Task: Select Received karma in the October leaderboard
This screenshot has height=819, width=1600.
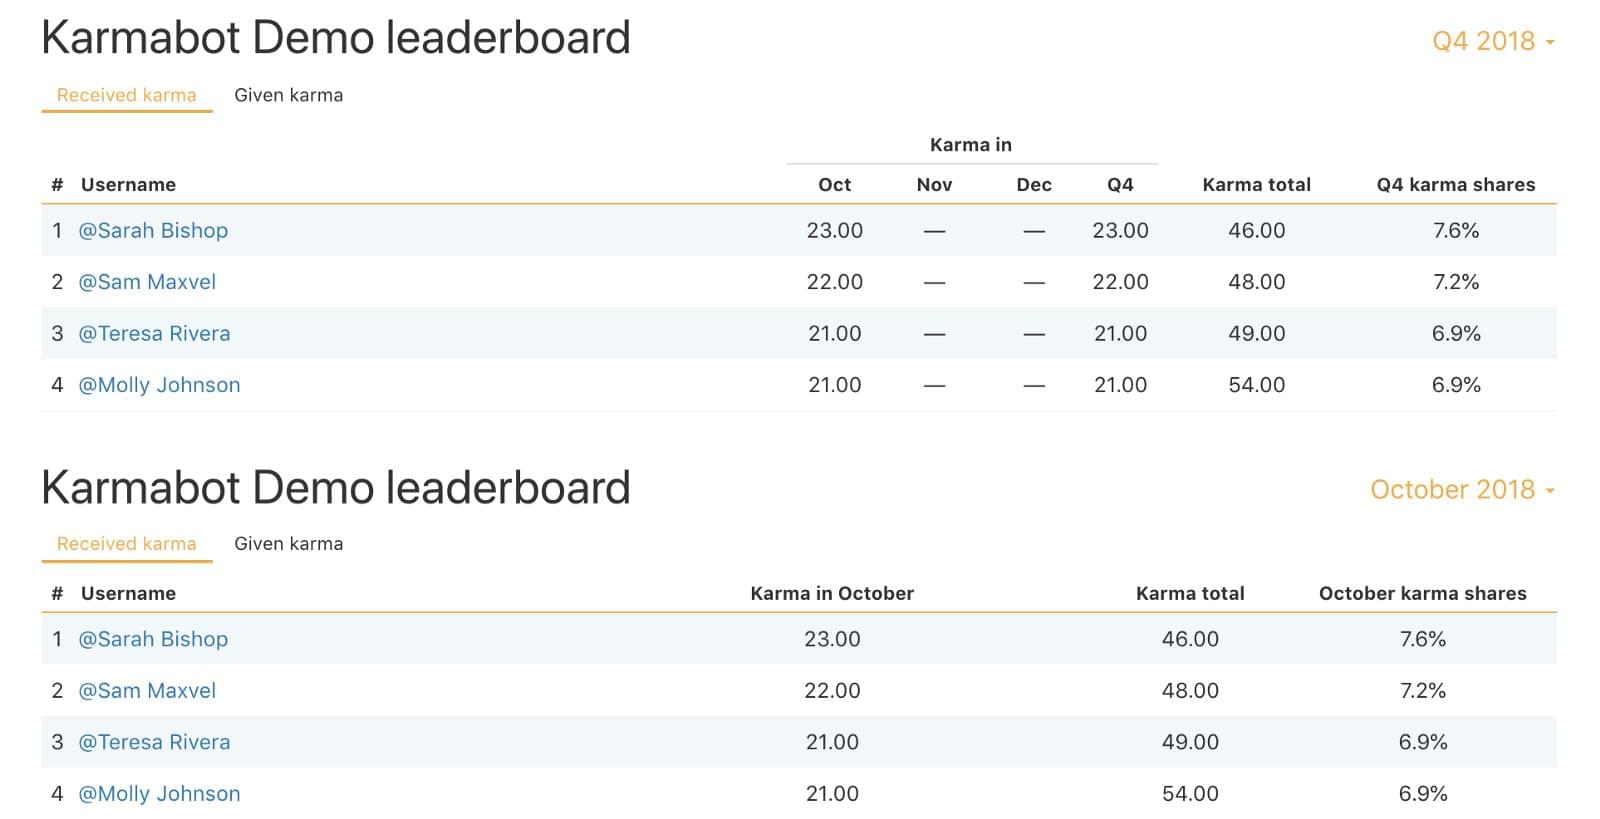Action: coord(126,544)
